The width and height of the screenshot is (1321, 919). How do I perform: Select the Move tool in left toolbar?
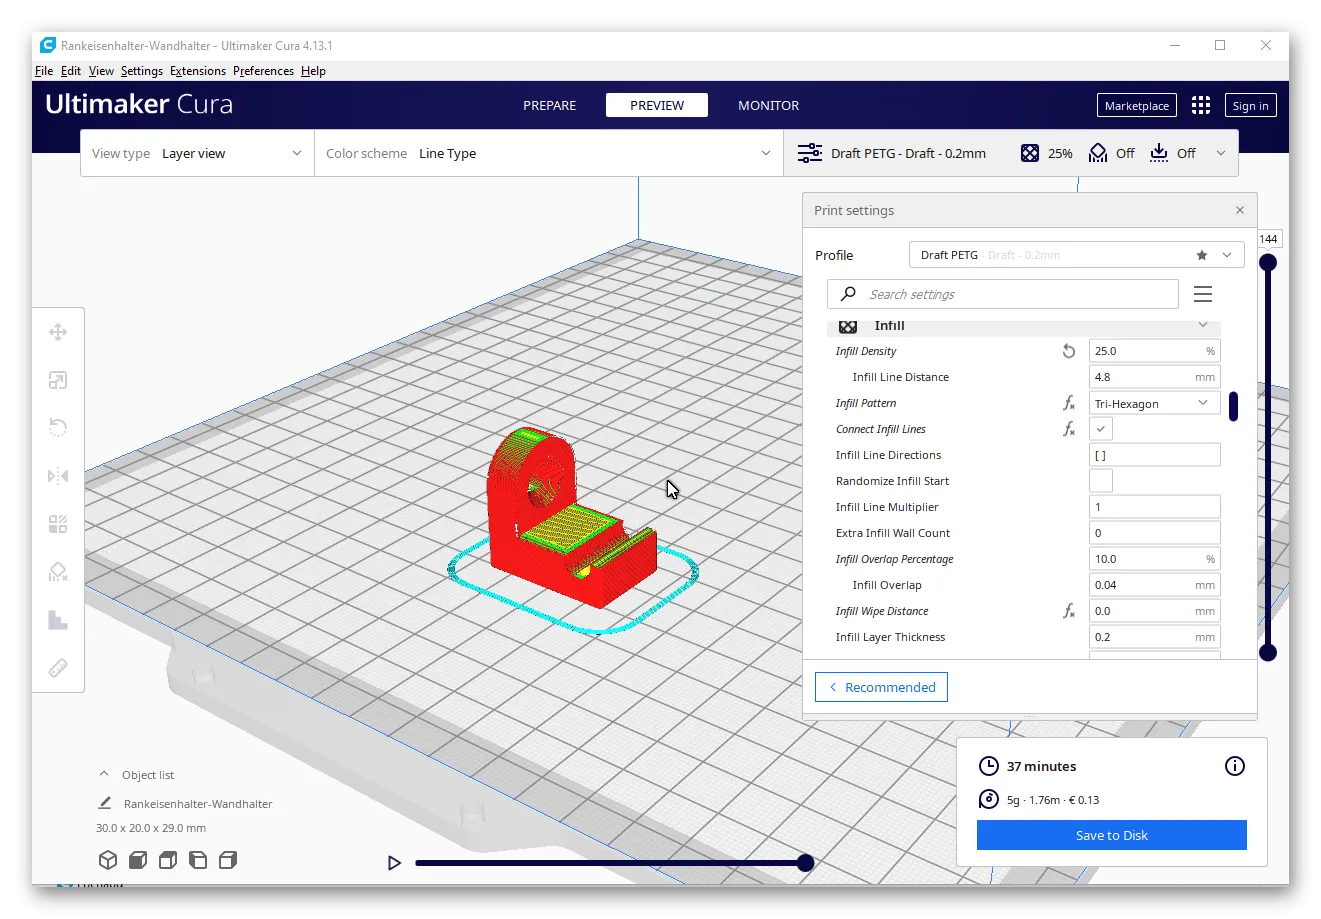[58, 333]
